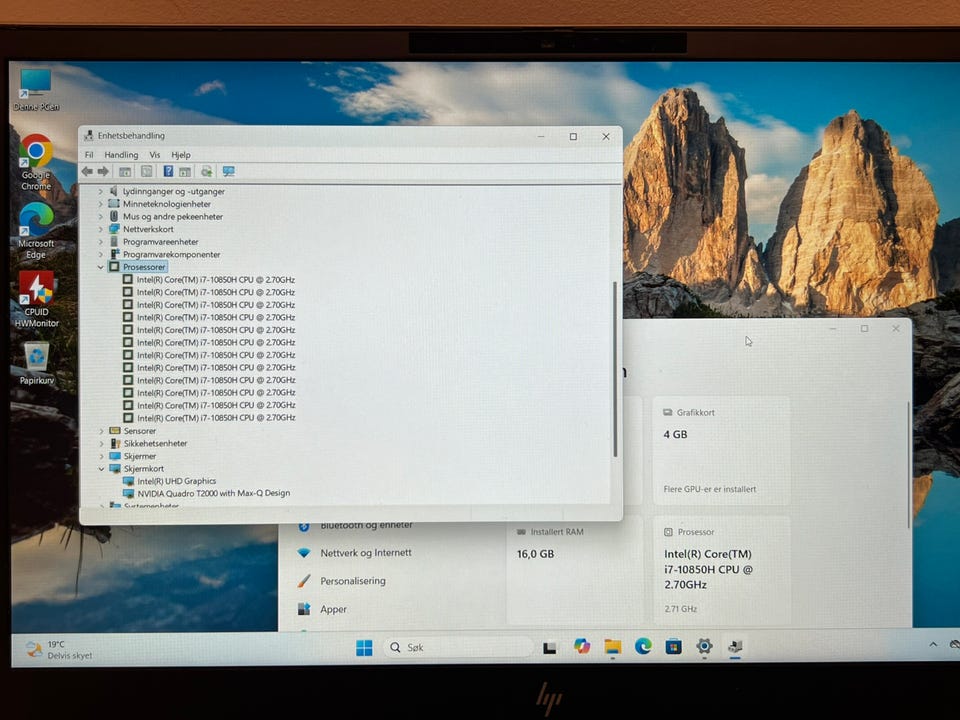Expand Minneteknologienheter node
Image resolution: width=960 pixels, height=720 pixels.
(101, 204)
